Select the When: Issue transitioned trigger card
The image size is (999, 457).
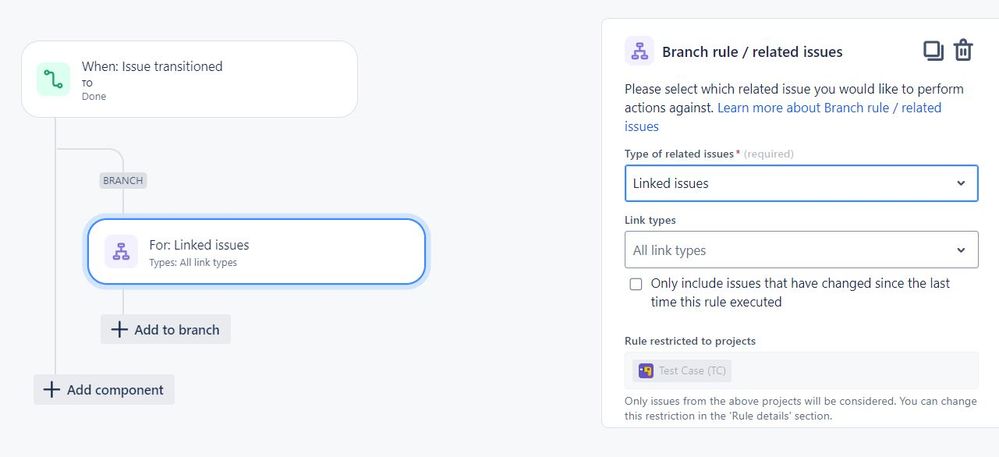189,79
